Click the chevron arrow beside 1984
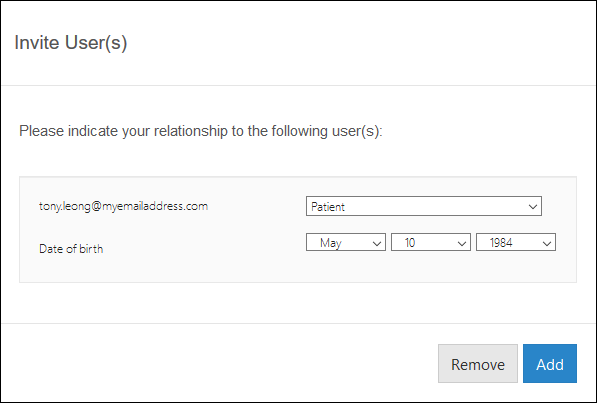 click(x=547, y=244)
